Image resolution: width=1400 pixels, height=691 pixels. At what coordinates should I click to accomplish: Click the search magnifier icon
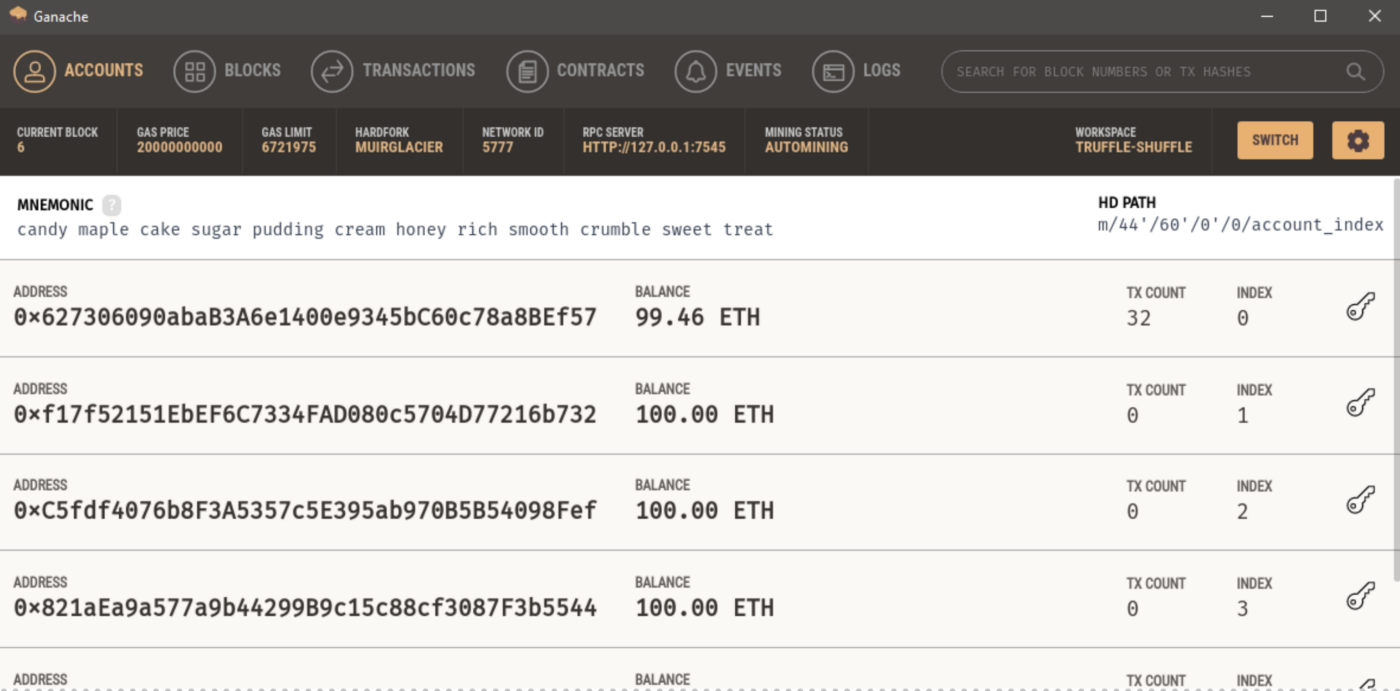pyautogui.click(x=1355, y=72)
